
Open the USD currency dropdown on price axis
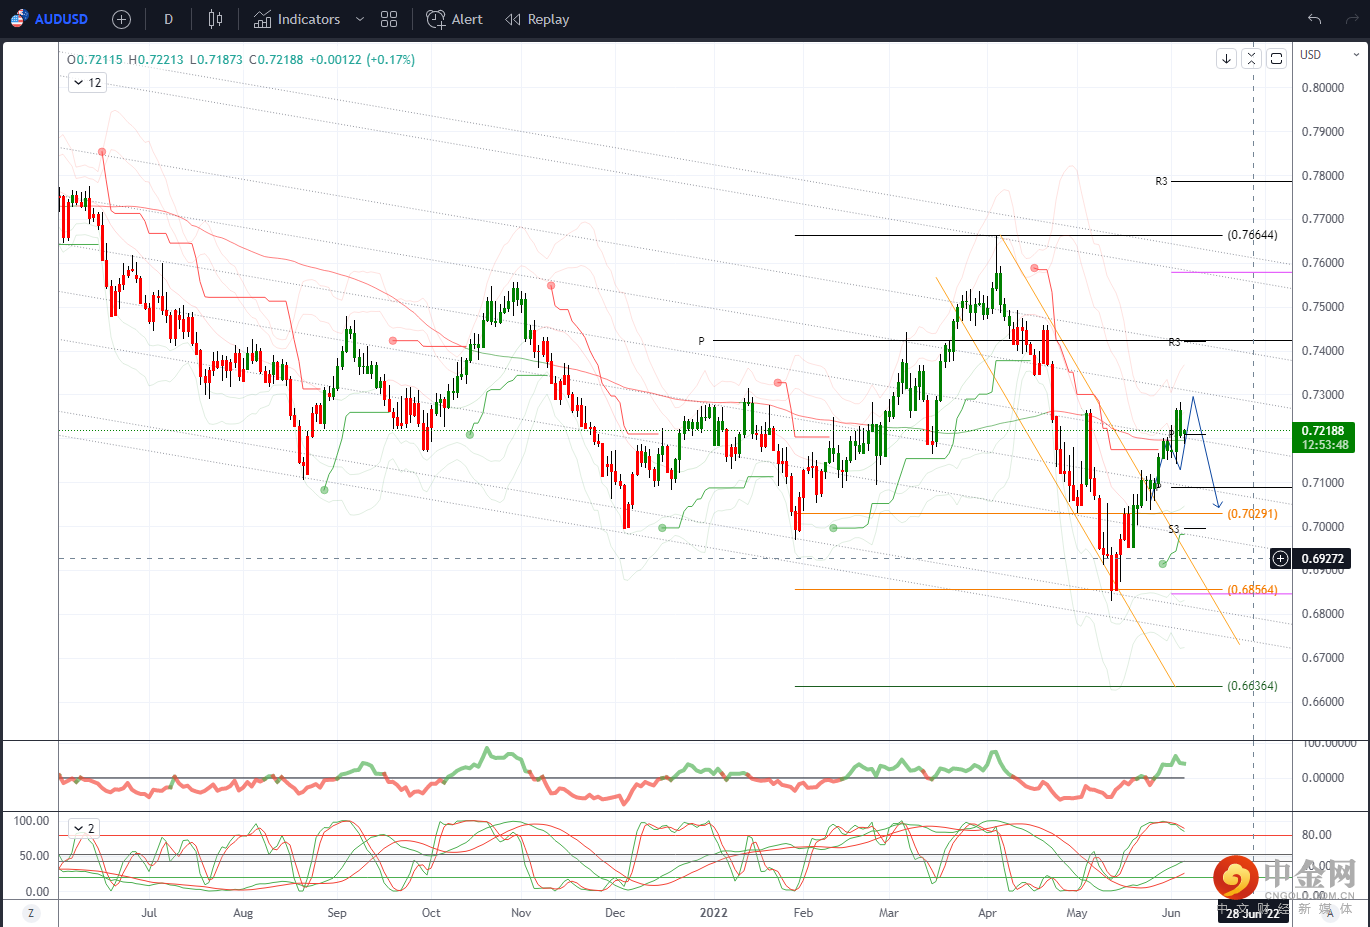pos(1329,55)
